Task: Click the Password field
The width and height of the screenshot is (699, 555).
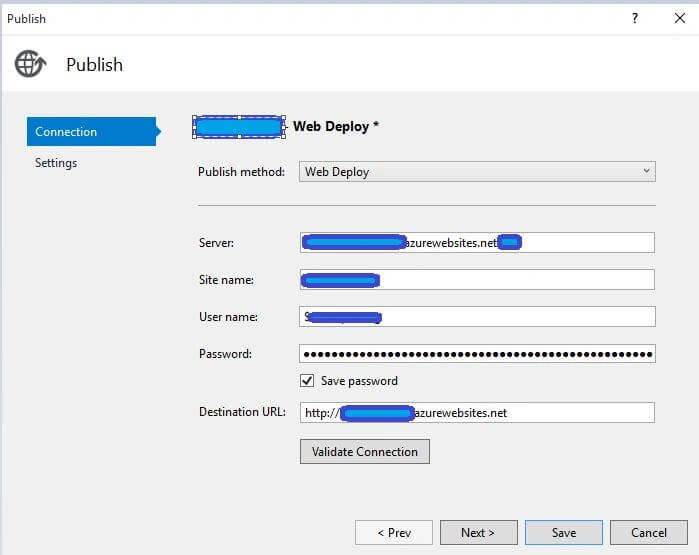Action: pyautogui.click(x=477, y=354)
